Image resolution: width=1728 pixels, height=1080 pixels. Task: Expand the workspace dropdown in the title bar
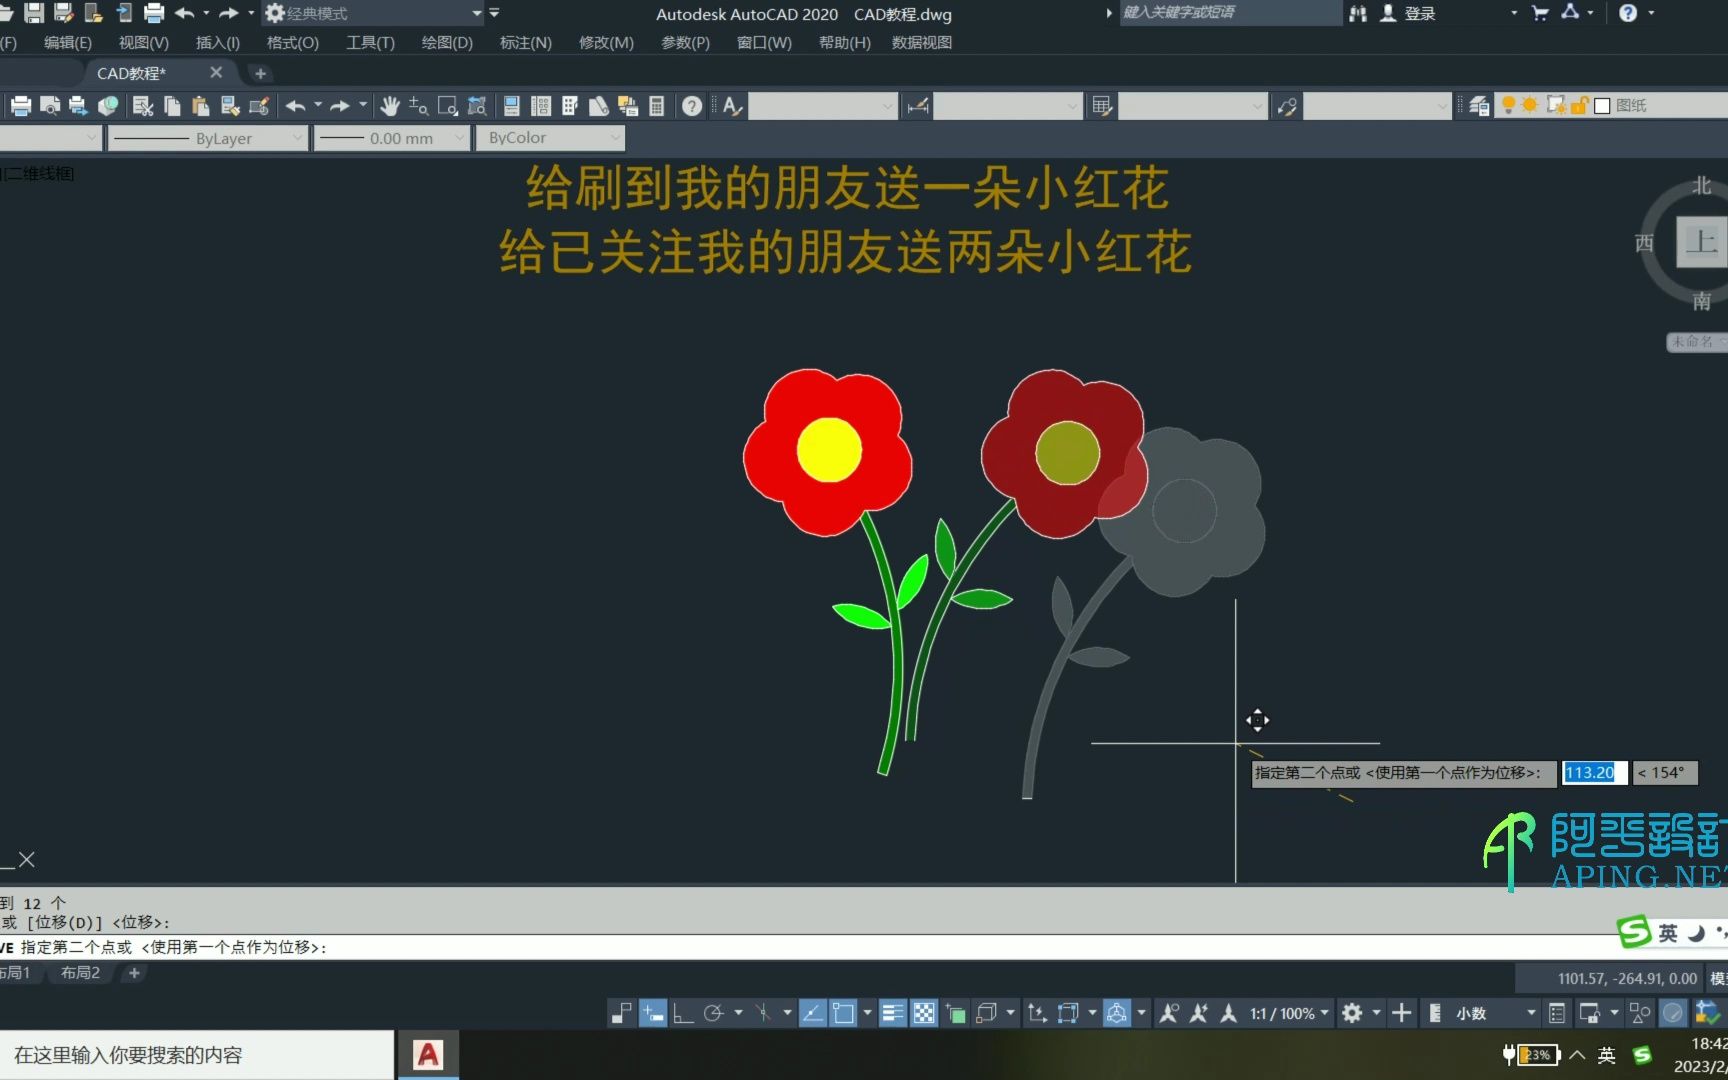coord(476,13)
